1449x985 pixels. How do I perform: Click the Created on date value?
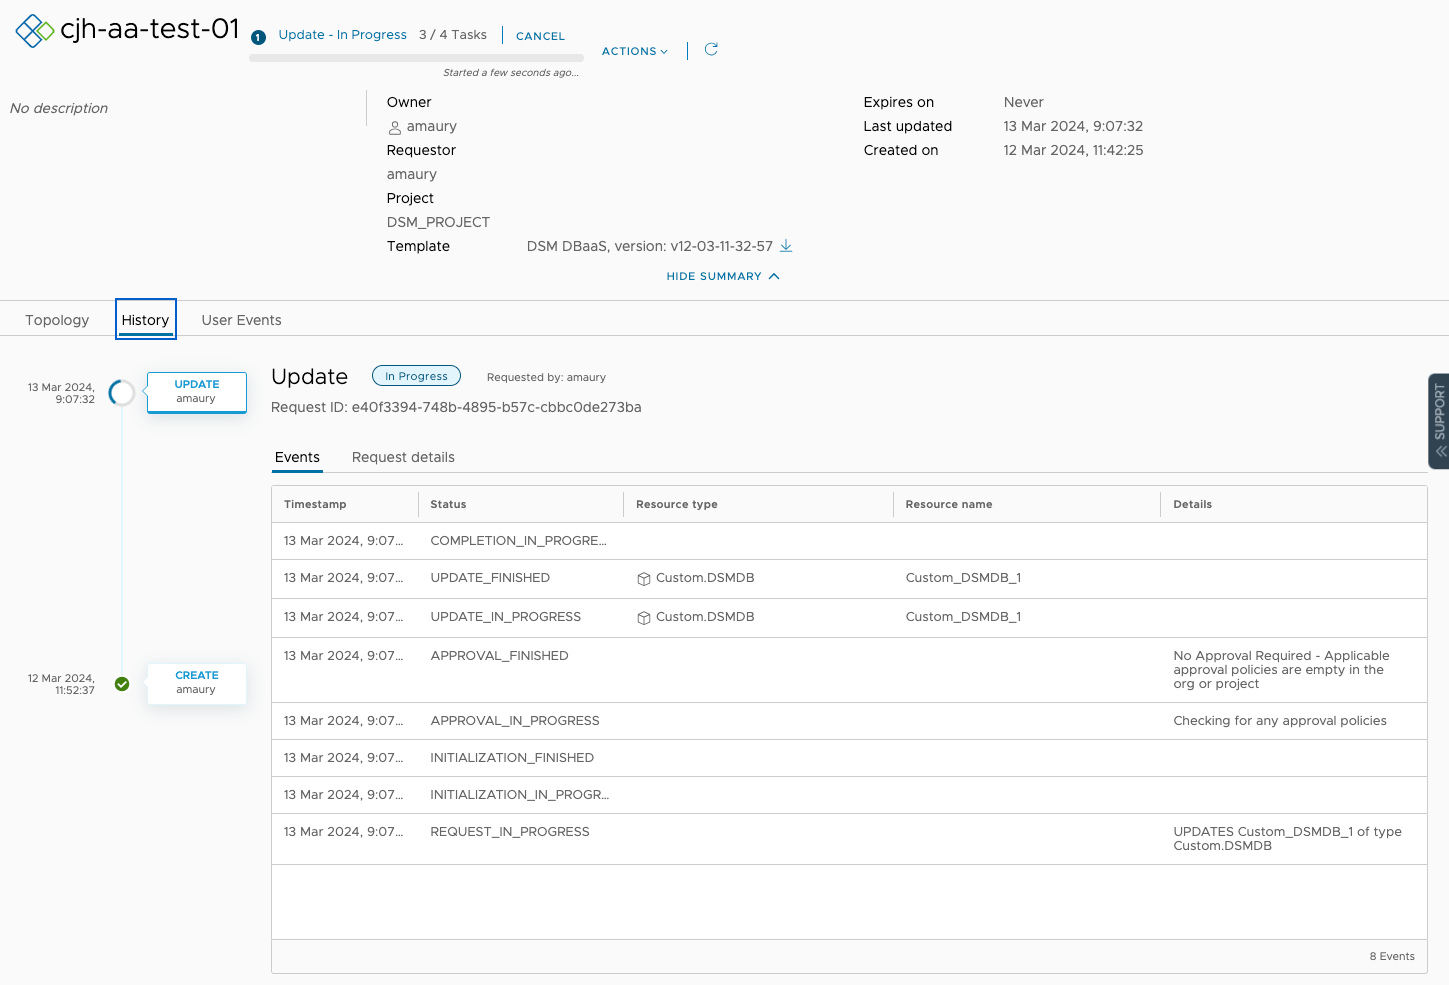(x=1073, y=150)
